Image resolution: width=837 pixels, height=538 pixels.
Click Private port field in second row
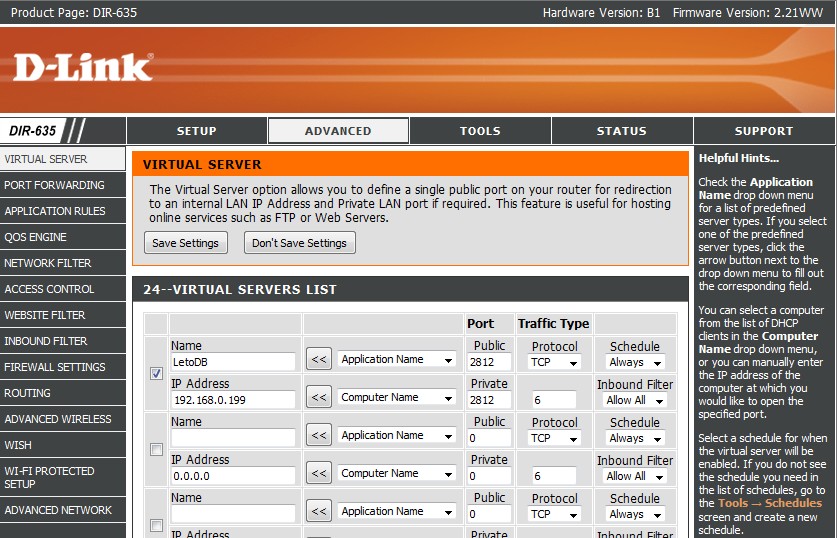click(x=489, y=476)
